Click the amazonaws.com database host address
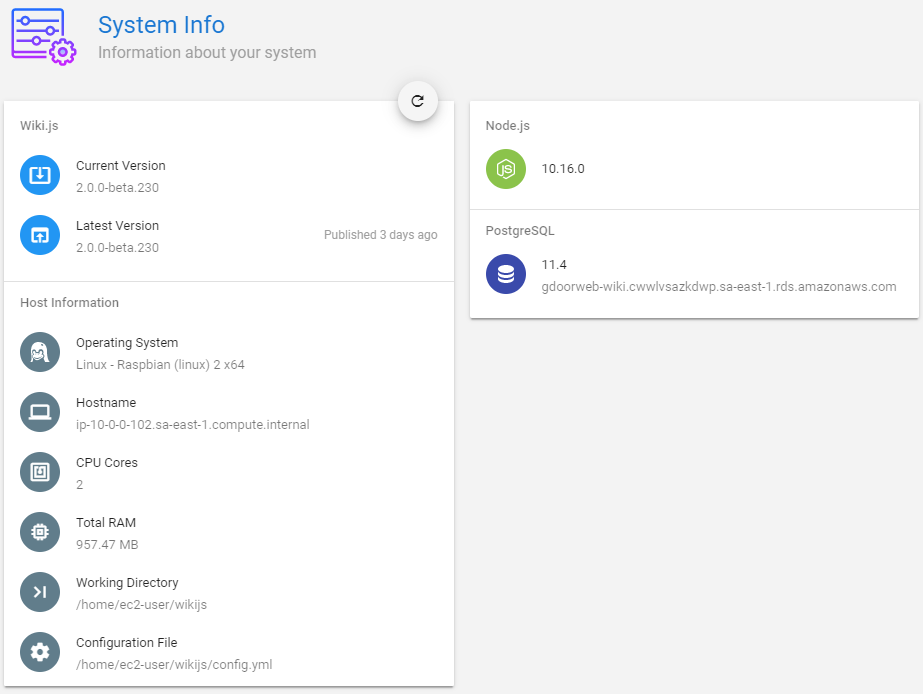 [719, 287]
